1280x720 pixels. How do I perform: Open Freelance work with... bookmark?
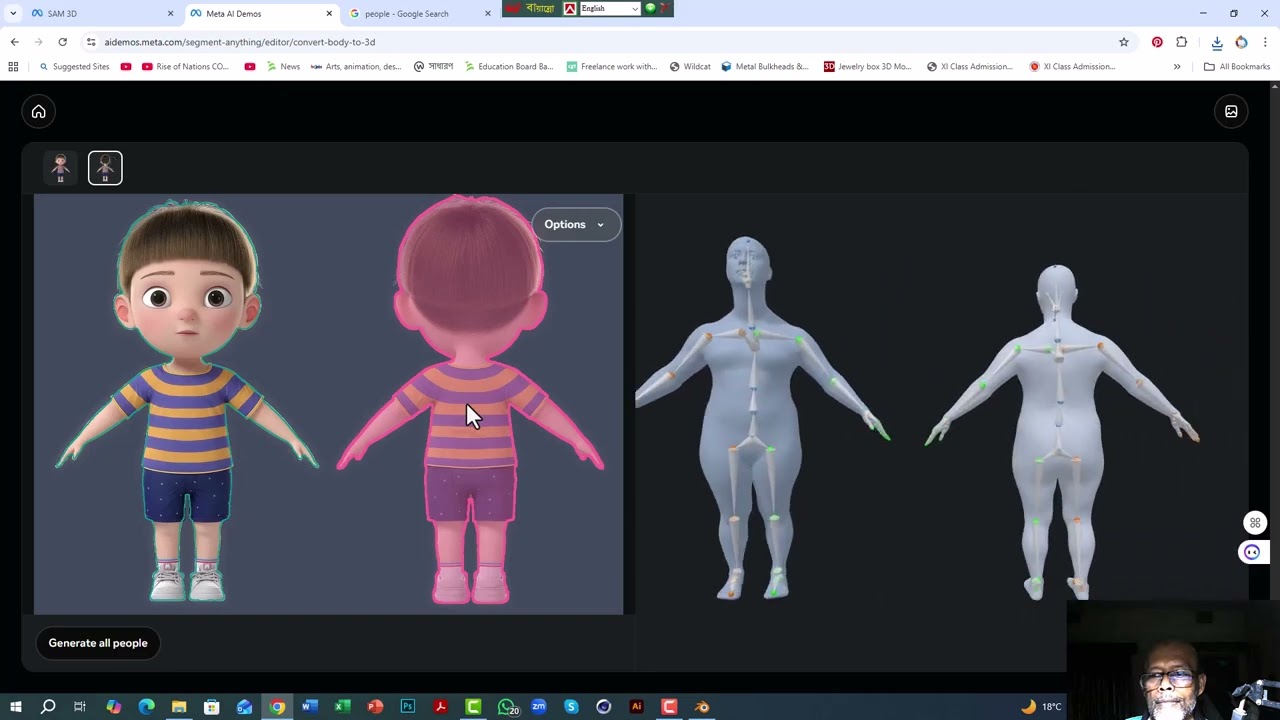point(611,66)
